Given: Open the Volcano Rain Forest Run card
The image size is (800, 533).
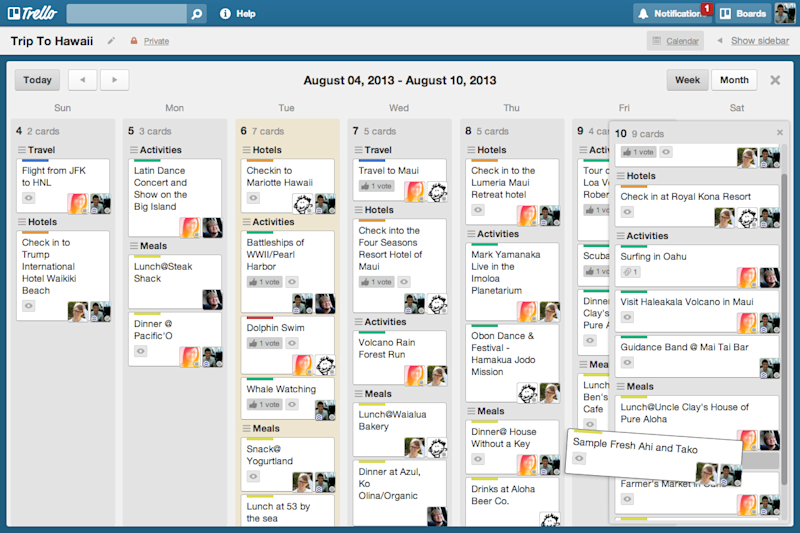Looking at the screenshot, I should pos(399,358).
